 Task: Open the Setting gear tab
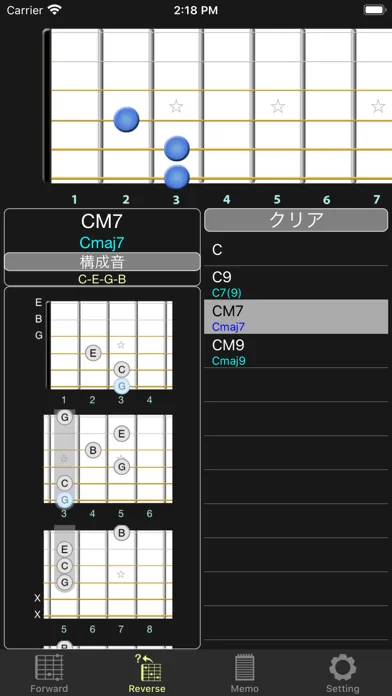342,673
